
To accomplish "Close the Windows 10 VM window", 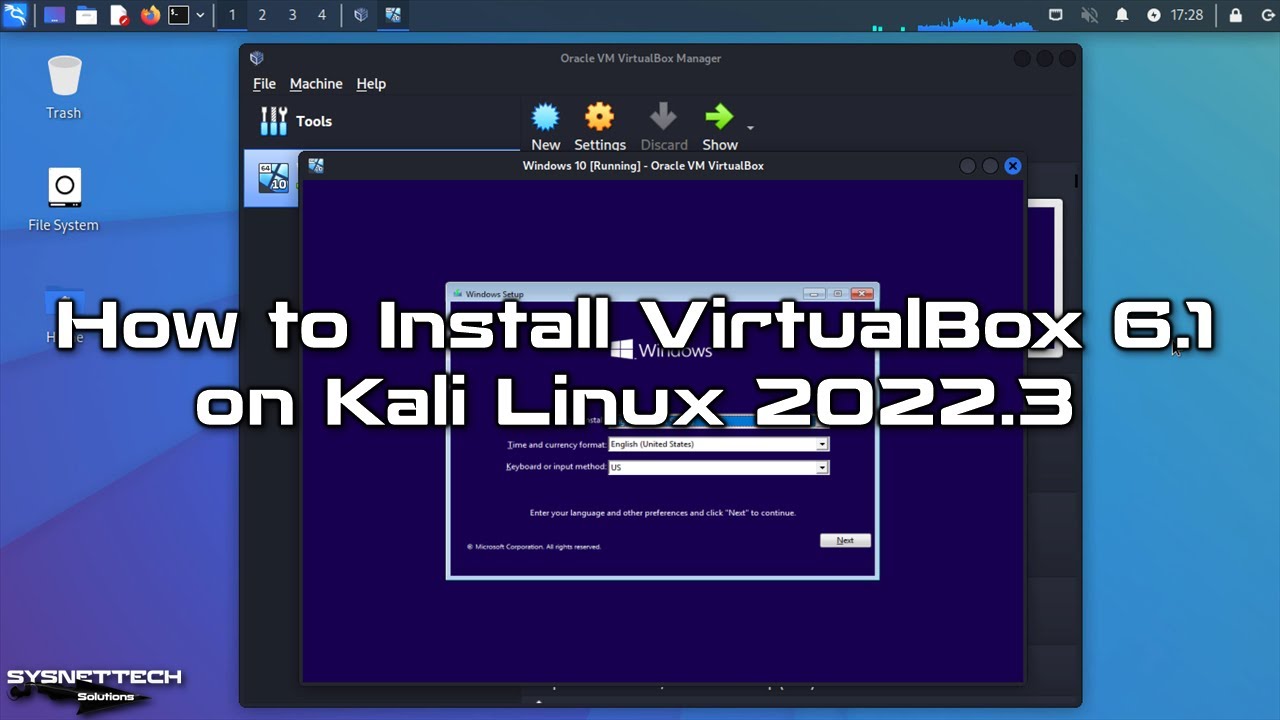I will click(x=1013, y=166).
